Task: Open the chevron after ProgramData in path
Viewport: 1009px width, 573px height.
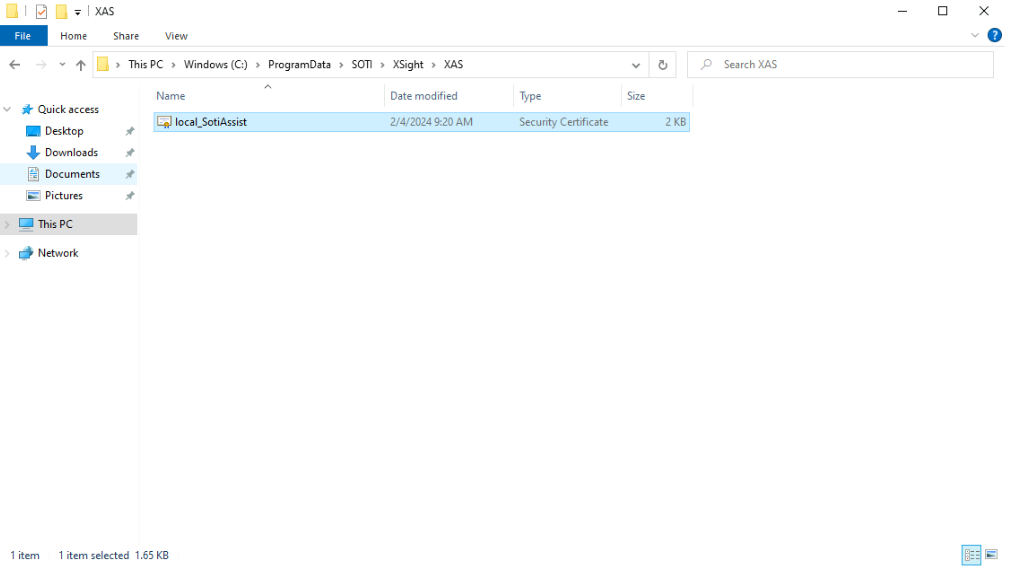Action: point(341,64)
